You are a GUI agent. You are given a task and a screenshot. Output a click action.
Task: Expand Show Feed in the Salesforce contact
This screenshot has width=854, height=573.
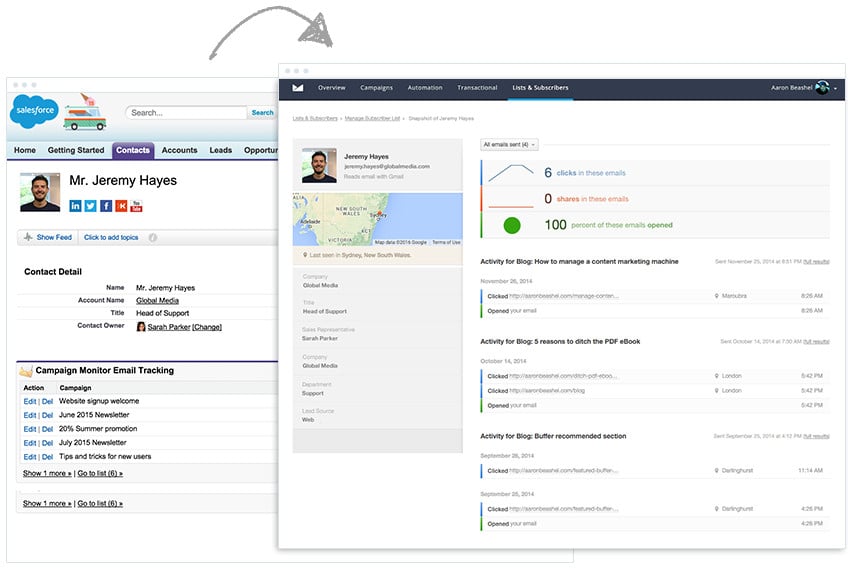point(48,237)
